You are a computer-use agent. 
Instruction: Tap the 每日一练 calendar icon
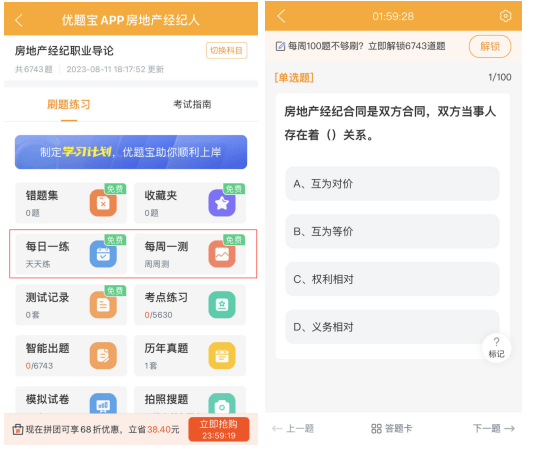point(103,254)
